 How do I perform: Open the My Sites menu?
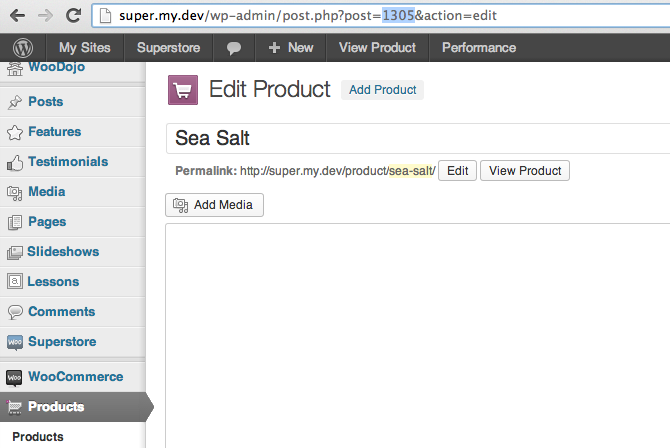[x=82, y=47]
